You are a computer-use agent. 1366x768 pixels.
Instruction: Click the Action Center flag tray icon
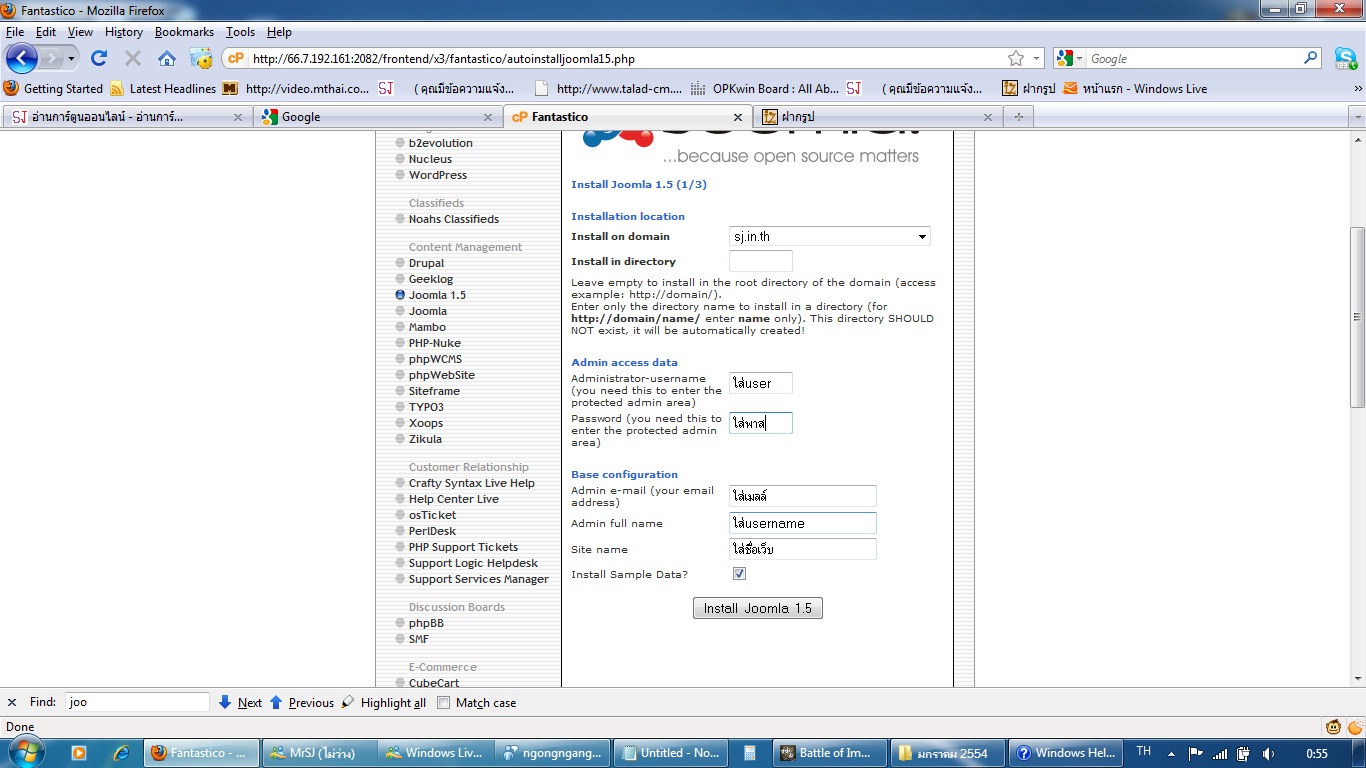pos(1195,753)
